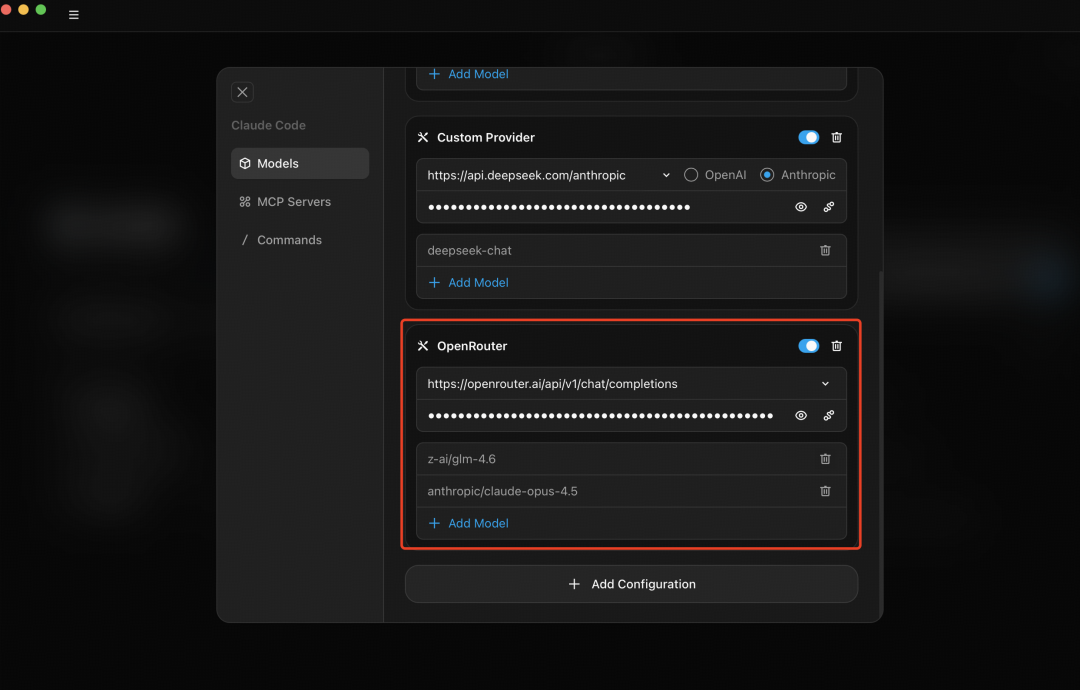1080x690 pixels.
Task: Close the settings dialog with X button
Action: 242,92
